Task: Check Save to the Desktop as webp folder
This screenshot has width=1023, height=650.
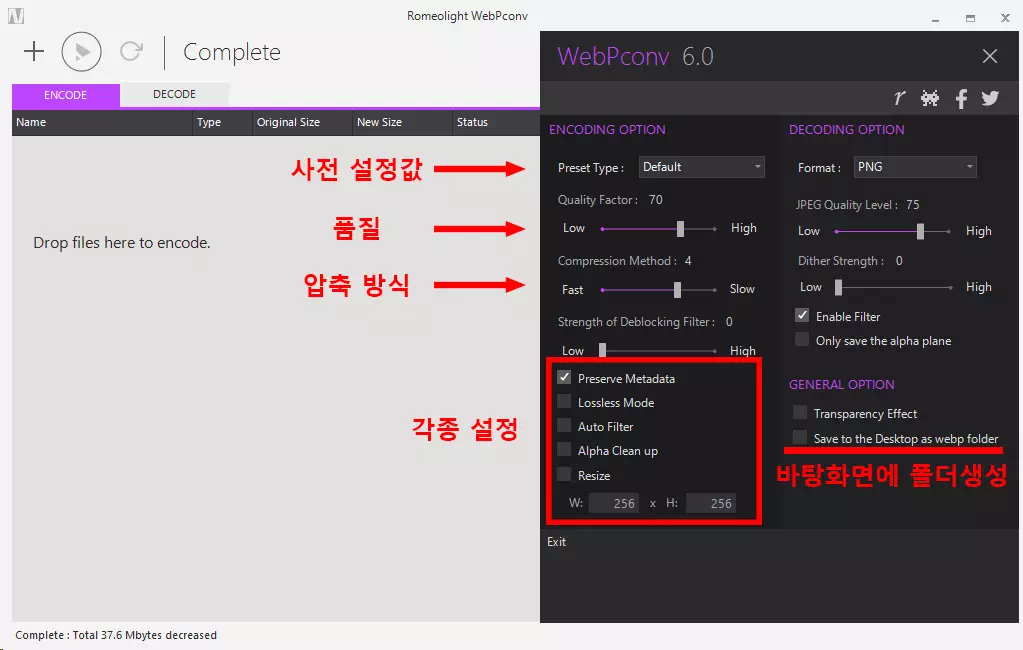Action: pos(800,437)
